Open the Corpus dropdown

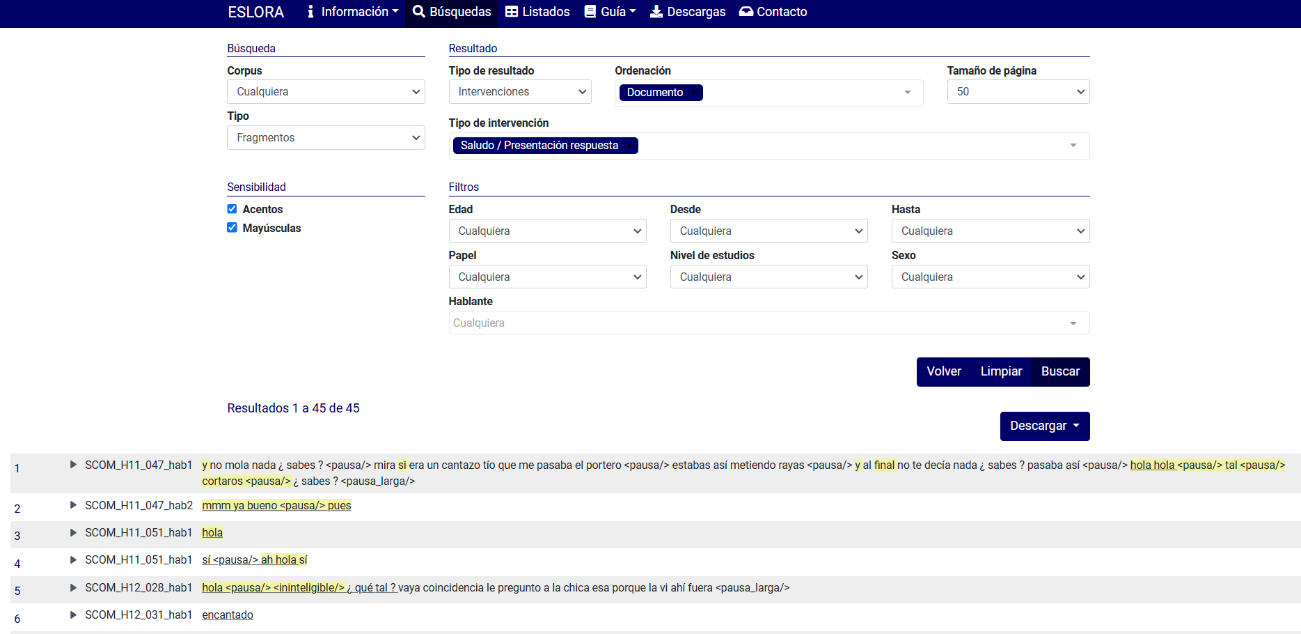(x=326, y=92)
